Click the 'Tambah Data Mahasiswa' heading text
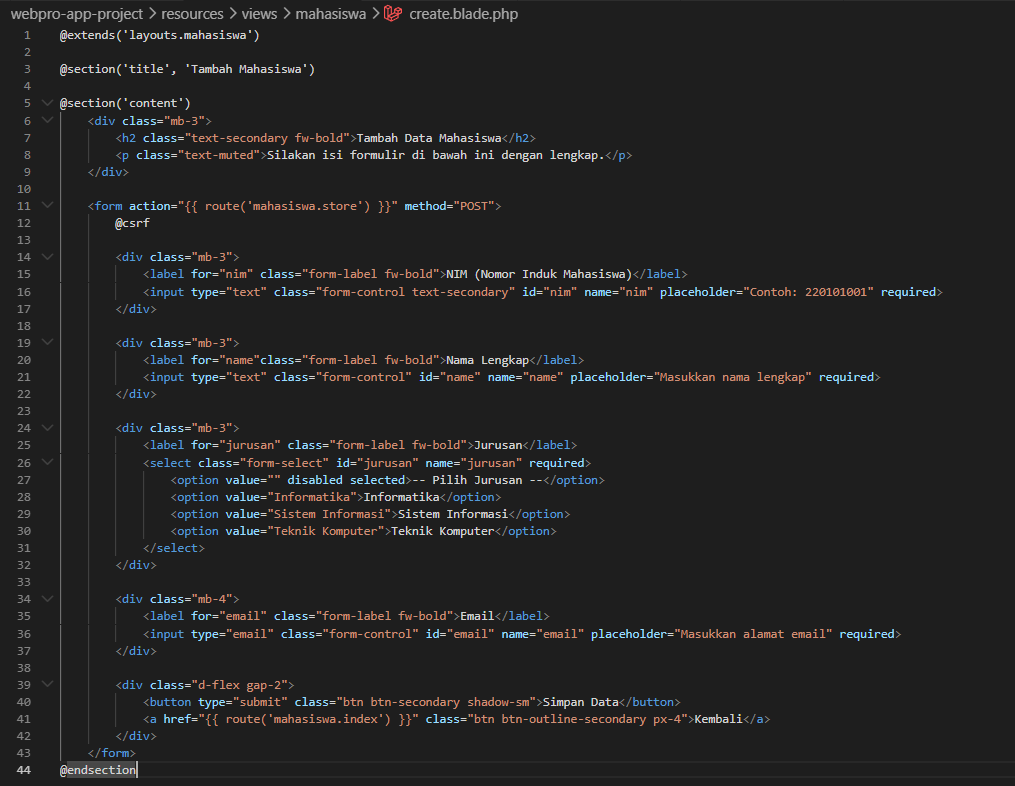The height and width of the screenshot is (786, 1015). [x=429, y=138]
